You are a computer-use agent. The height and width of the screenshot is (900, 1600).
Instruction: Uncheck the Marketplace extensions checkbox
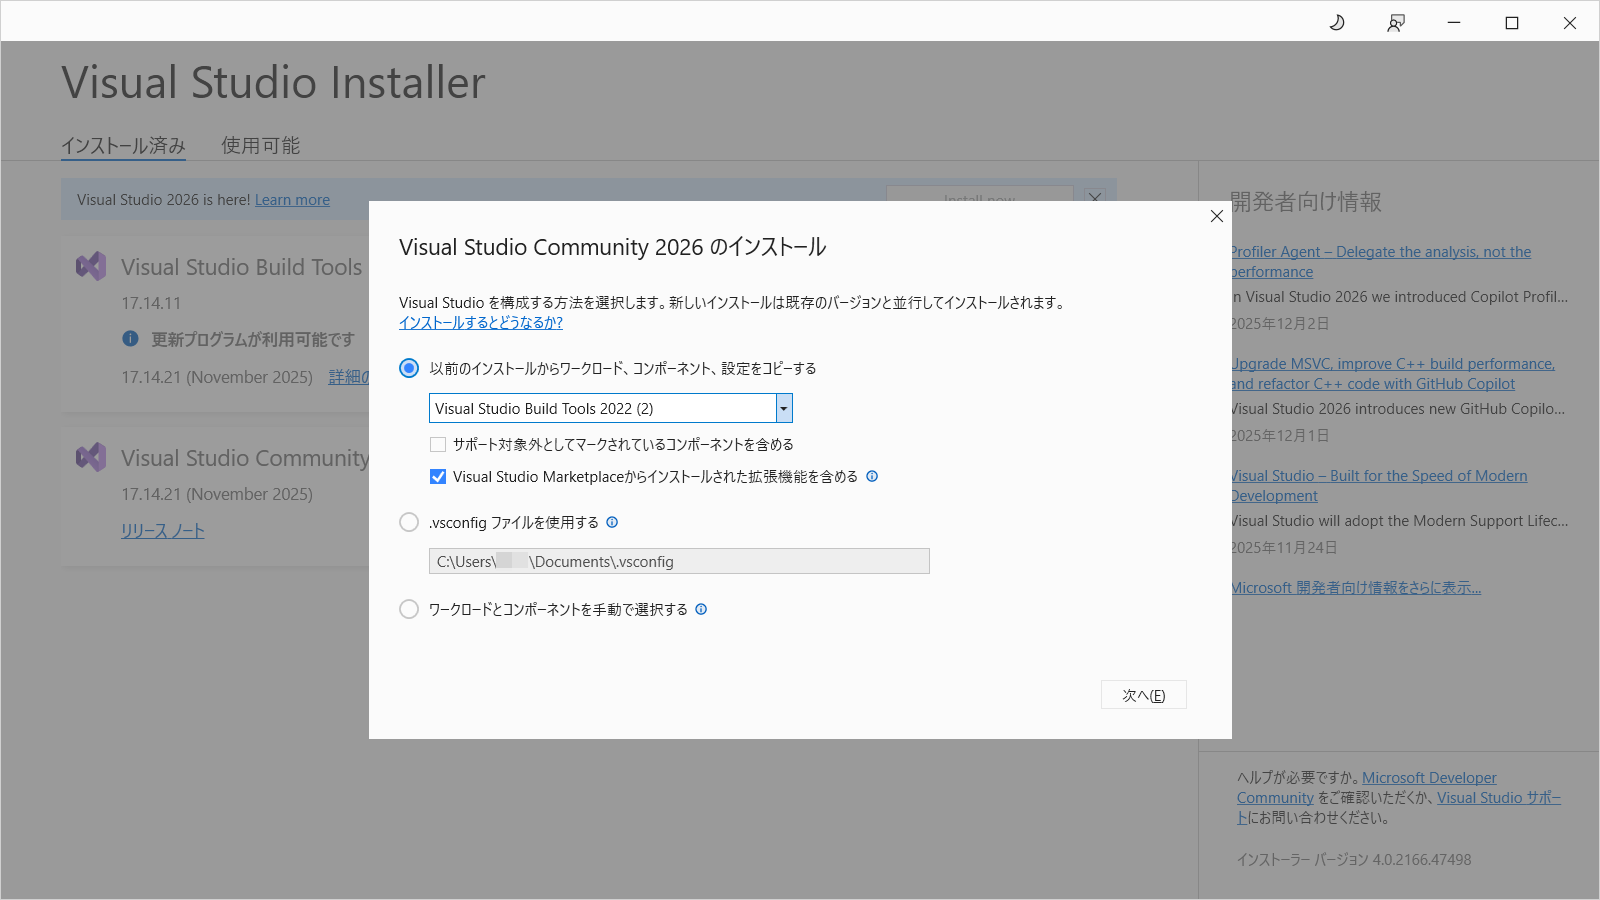coord(438,477)
